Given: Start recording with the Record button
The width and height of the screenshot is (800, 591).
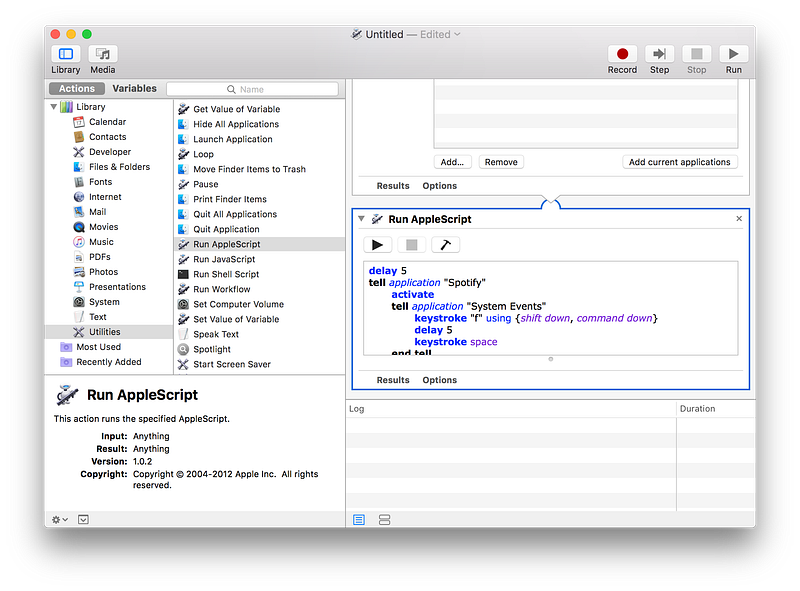Looking at the screenshot, I should (622, 54).
